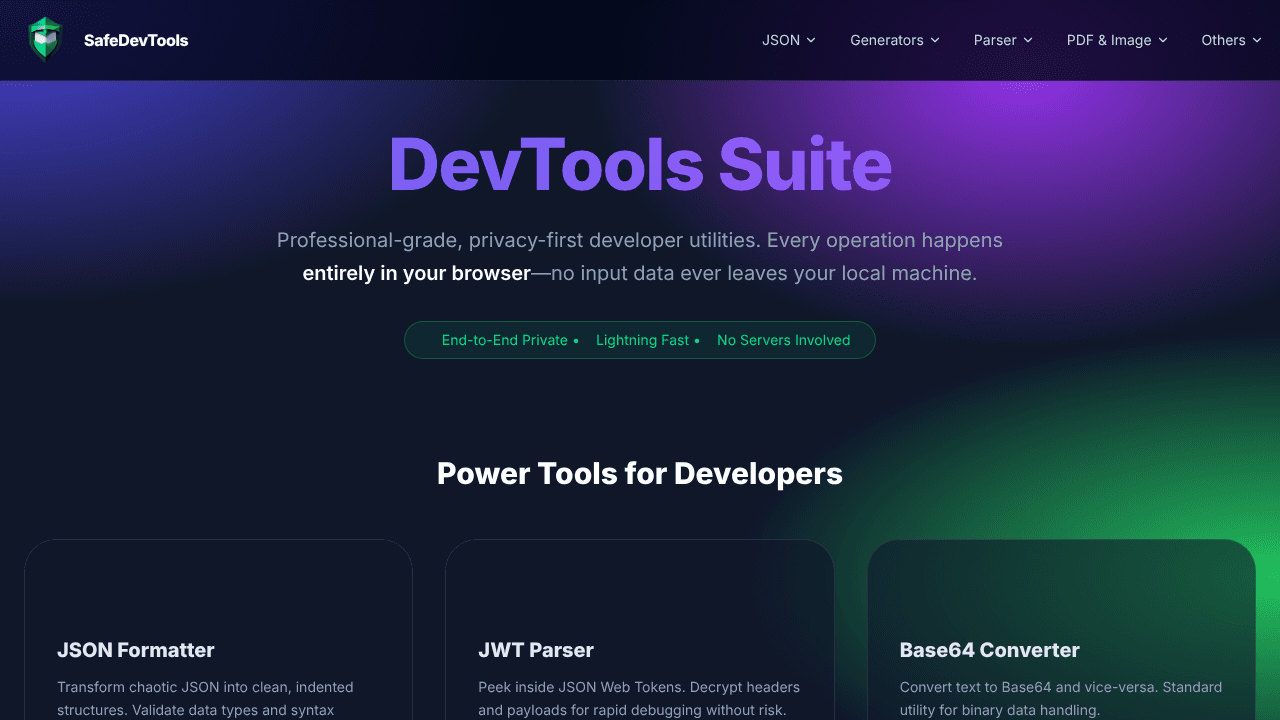Expand the chevron next to JSON
Screen dimensions: 1280x720
pyautogui.click(x=811, y=40)
